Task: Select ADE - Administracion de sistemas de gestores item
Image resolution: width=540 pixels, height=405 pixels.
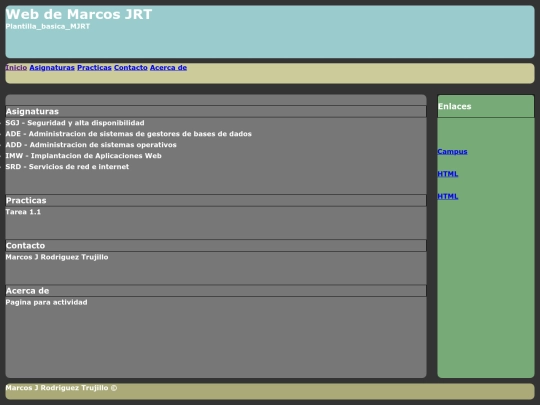Action: 128,134
